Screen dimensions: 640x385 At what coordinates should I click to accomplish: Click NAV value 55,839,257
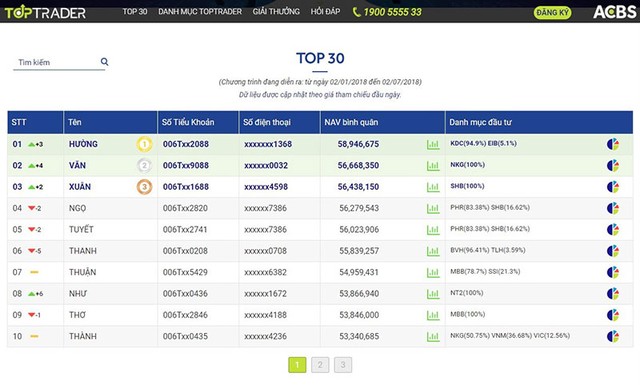359,251
